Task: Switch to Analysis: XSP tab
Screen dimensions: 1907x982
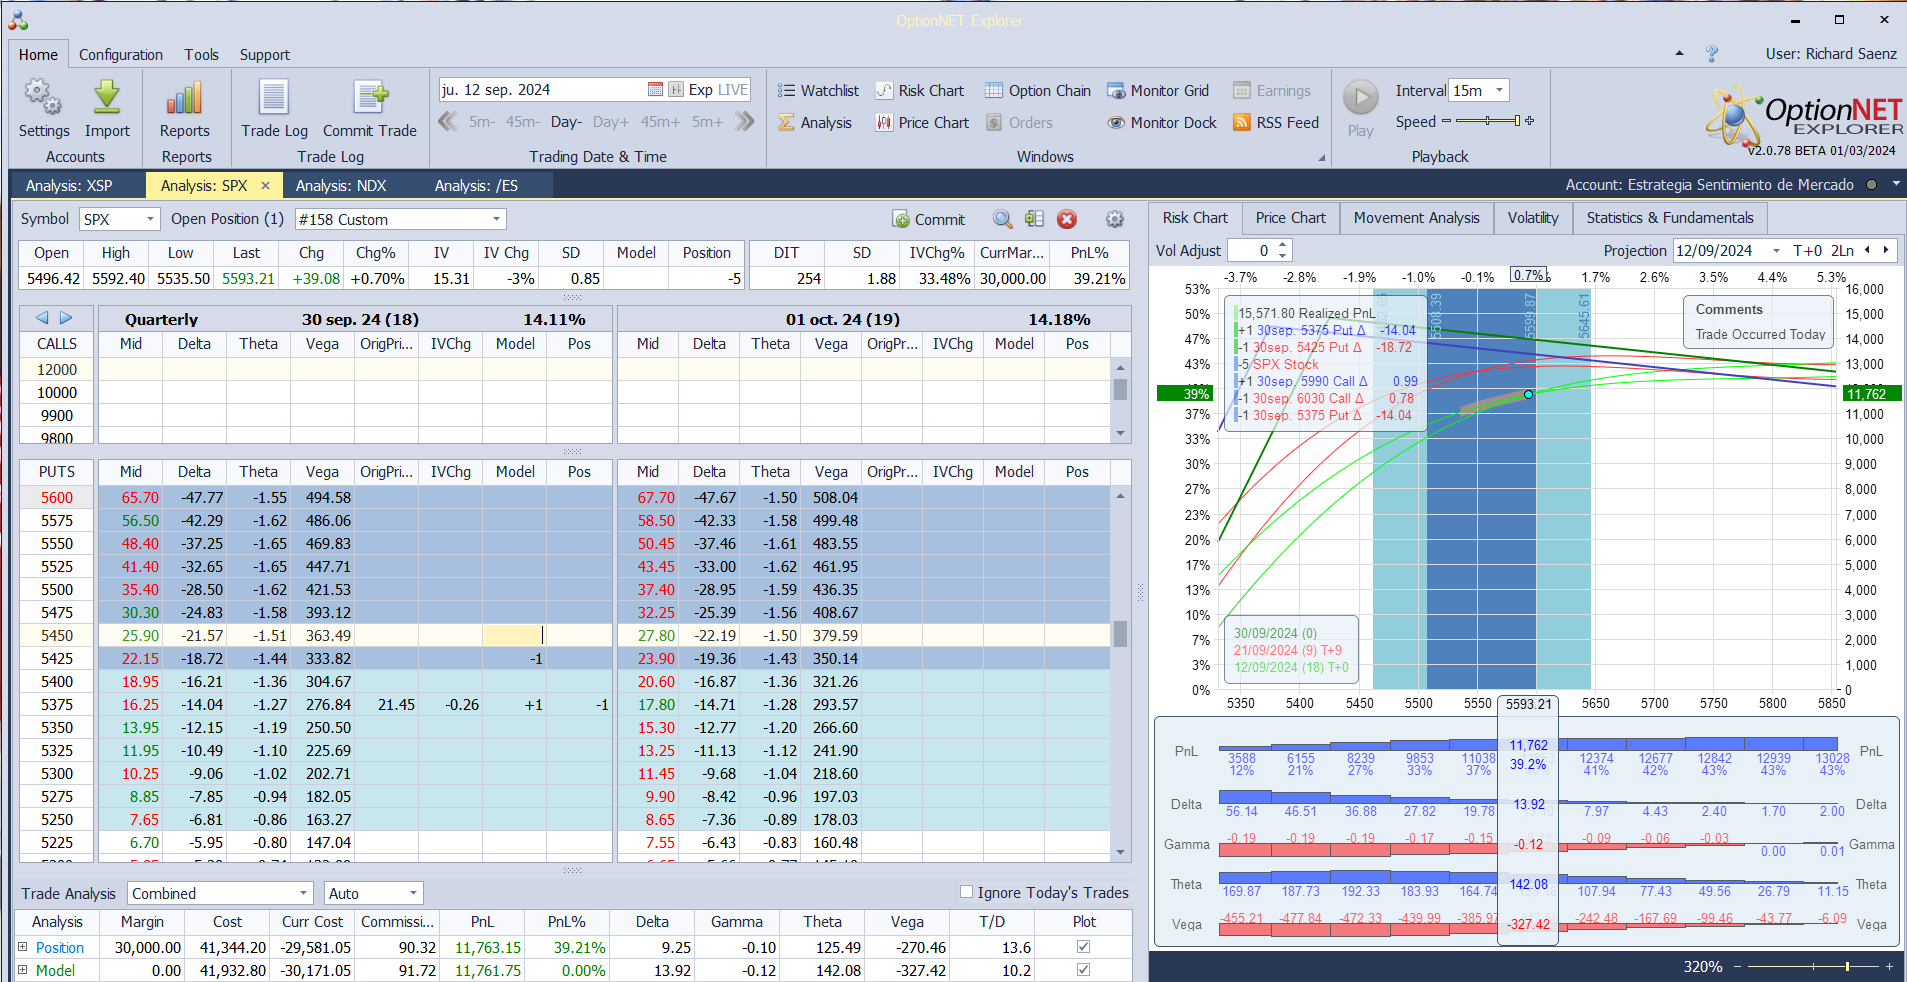Action: (x=69, y=186)
